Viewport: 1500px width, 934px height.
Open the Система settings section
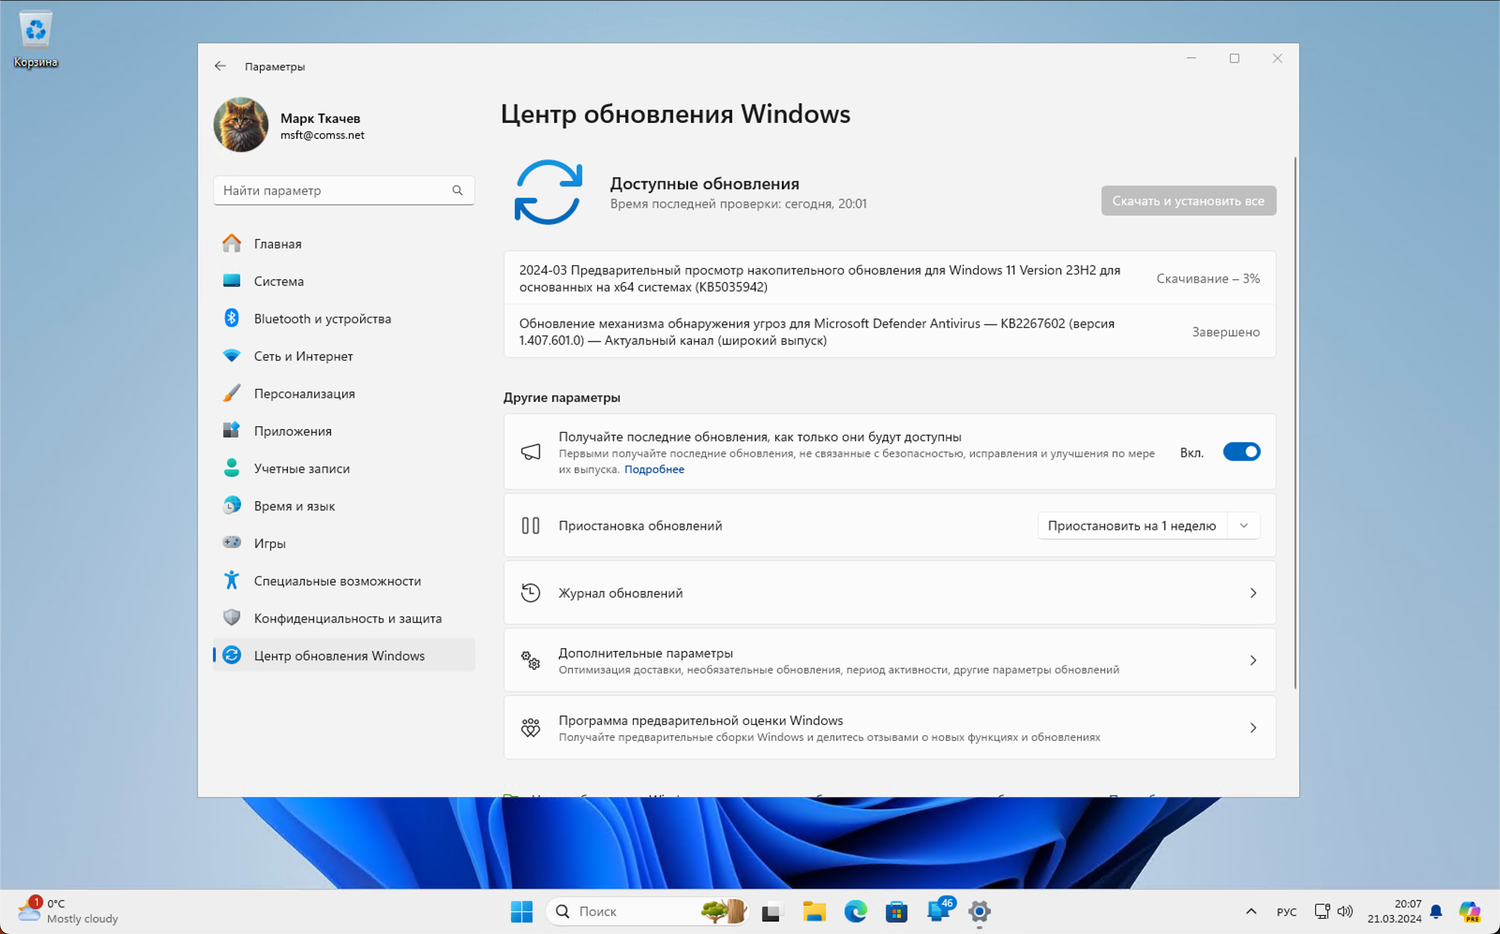(344, 281)
